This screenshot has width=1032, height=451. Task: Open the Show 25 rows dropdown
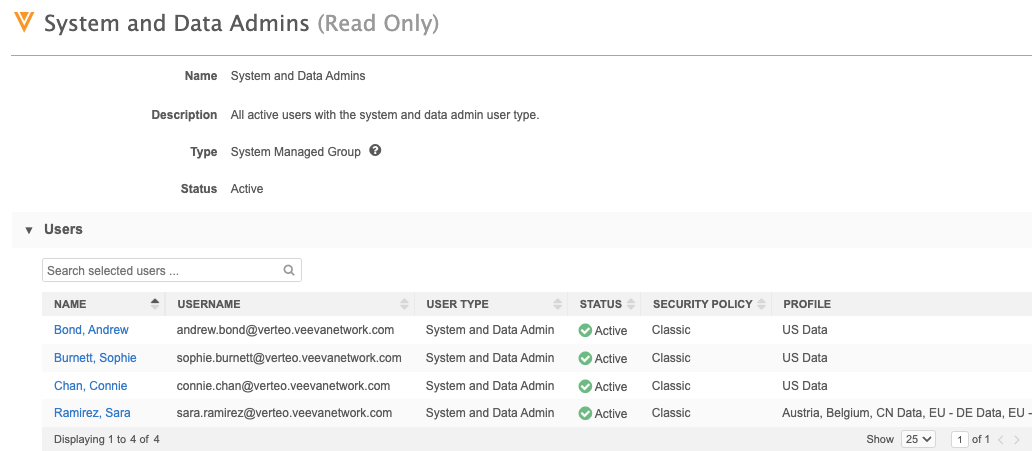tap(918, 439)
